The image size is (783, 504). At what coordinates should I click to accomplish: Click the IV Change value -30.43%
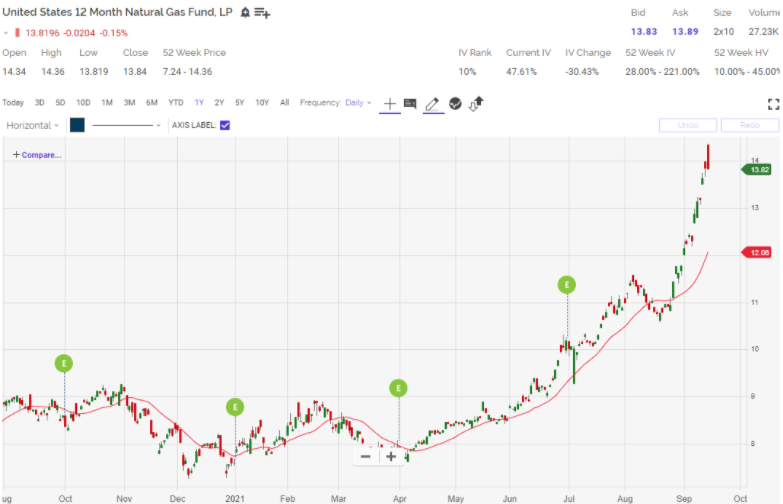click(x=582, y=71)
